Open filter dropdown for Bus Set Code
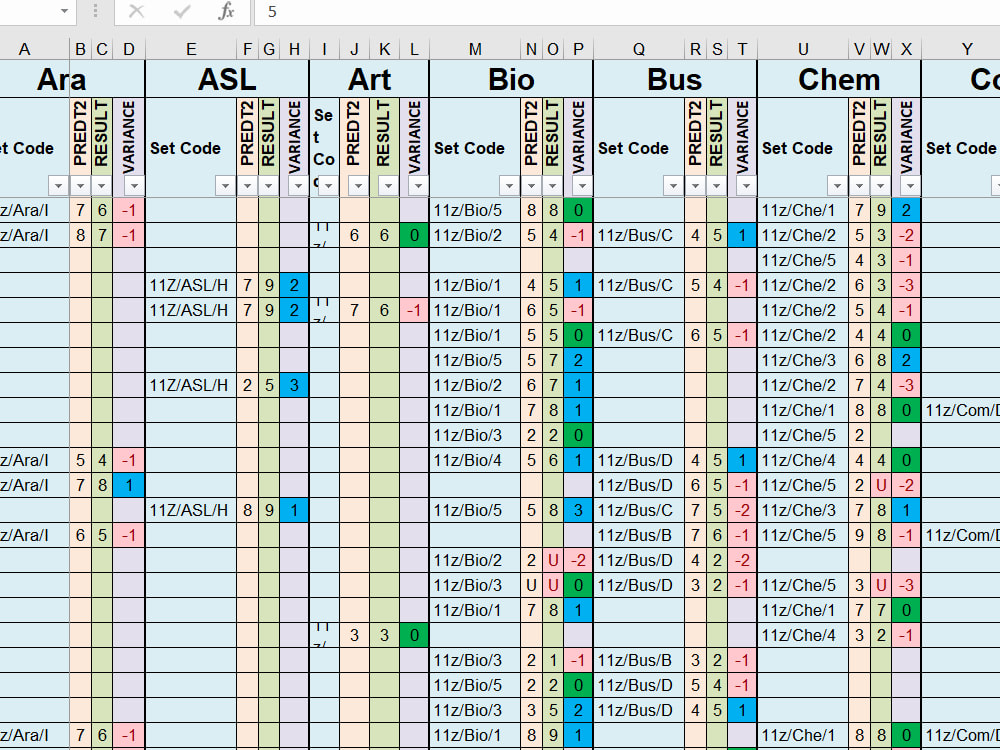 point(673,186)
